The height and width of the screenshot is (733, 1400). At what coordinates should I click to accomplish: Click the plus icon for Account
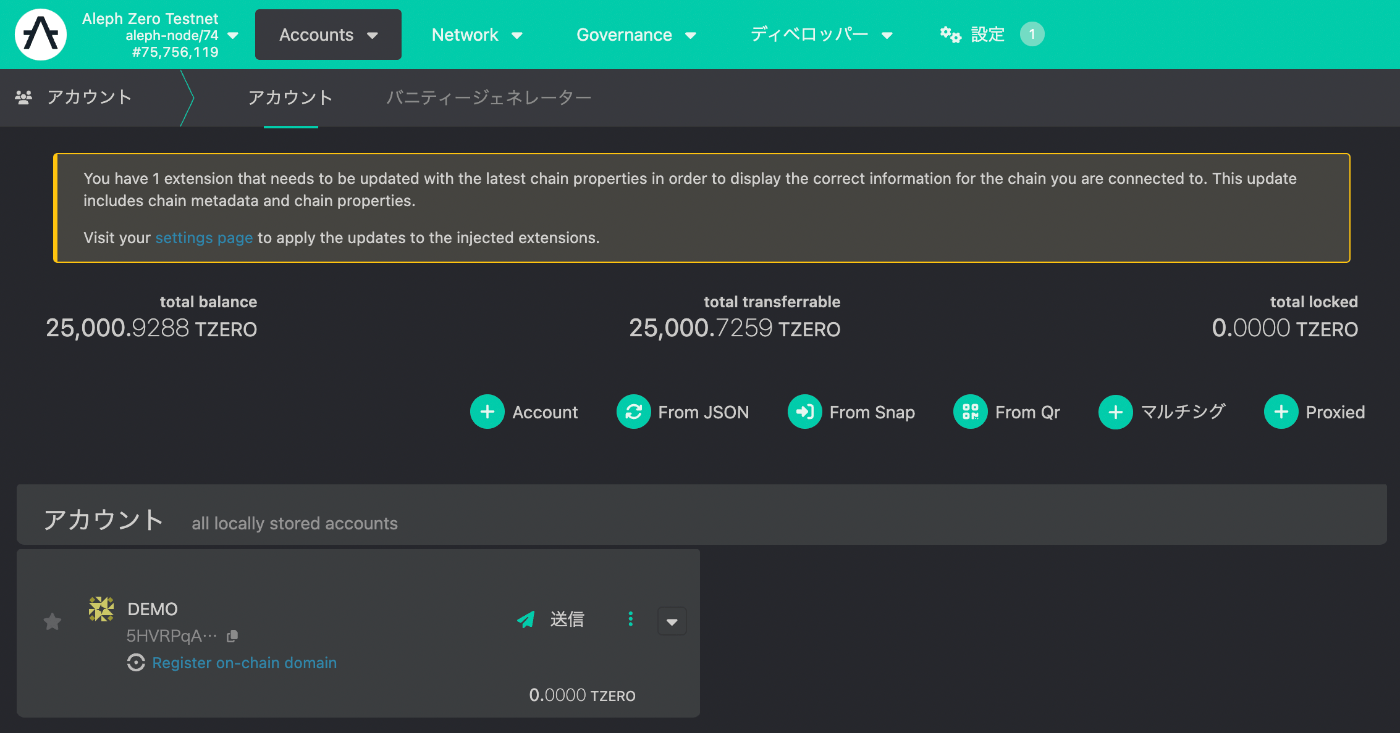[487, 412]
